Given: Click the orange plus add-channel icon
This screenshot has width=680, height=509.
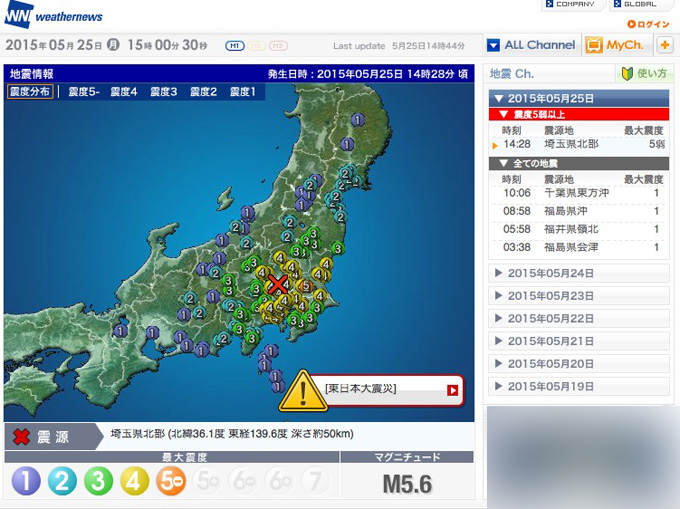Looking at the screenshot, I should tap(664, 45).
